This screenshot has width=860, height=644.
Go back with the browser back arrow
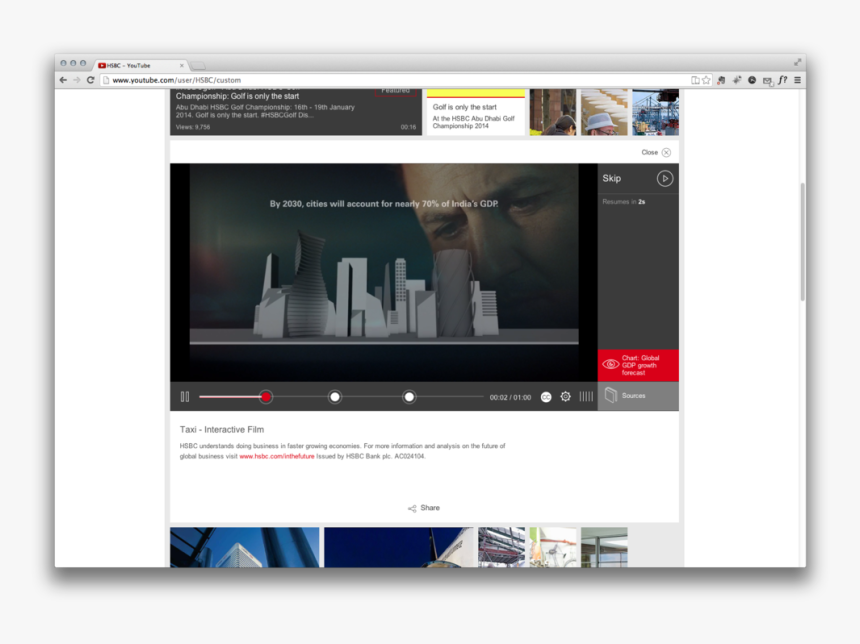point(63,80)
